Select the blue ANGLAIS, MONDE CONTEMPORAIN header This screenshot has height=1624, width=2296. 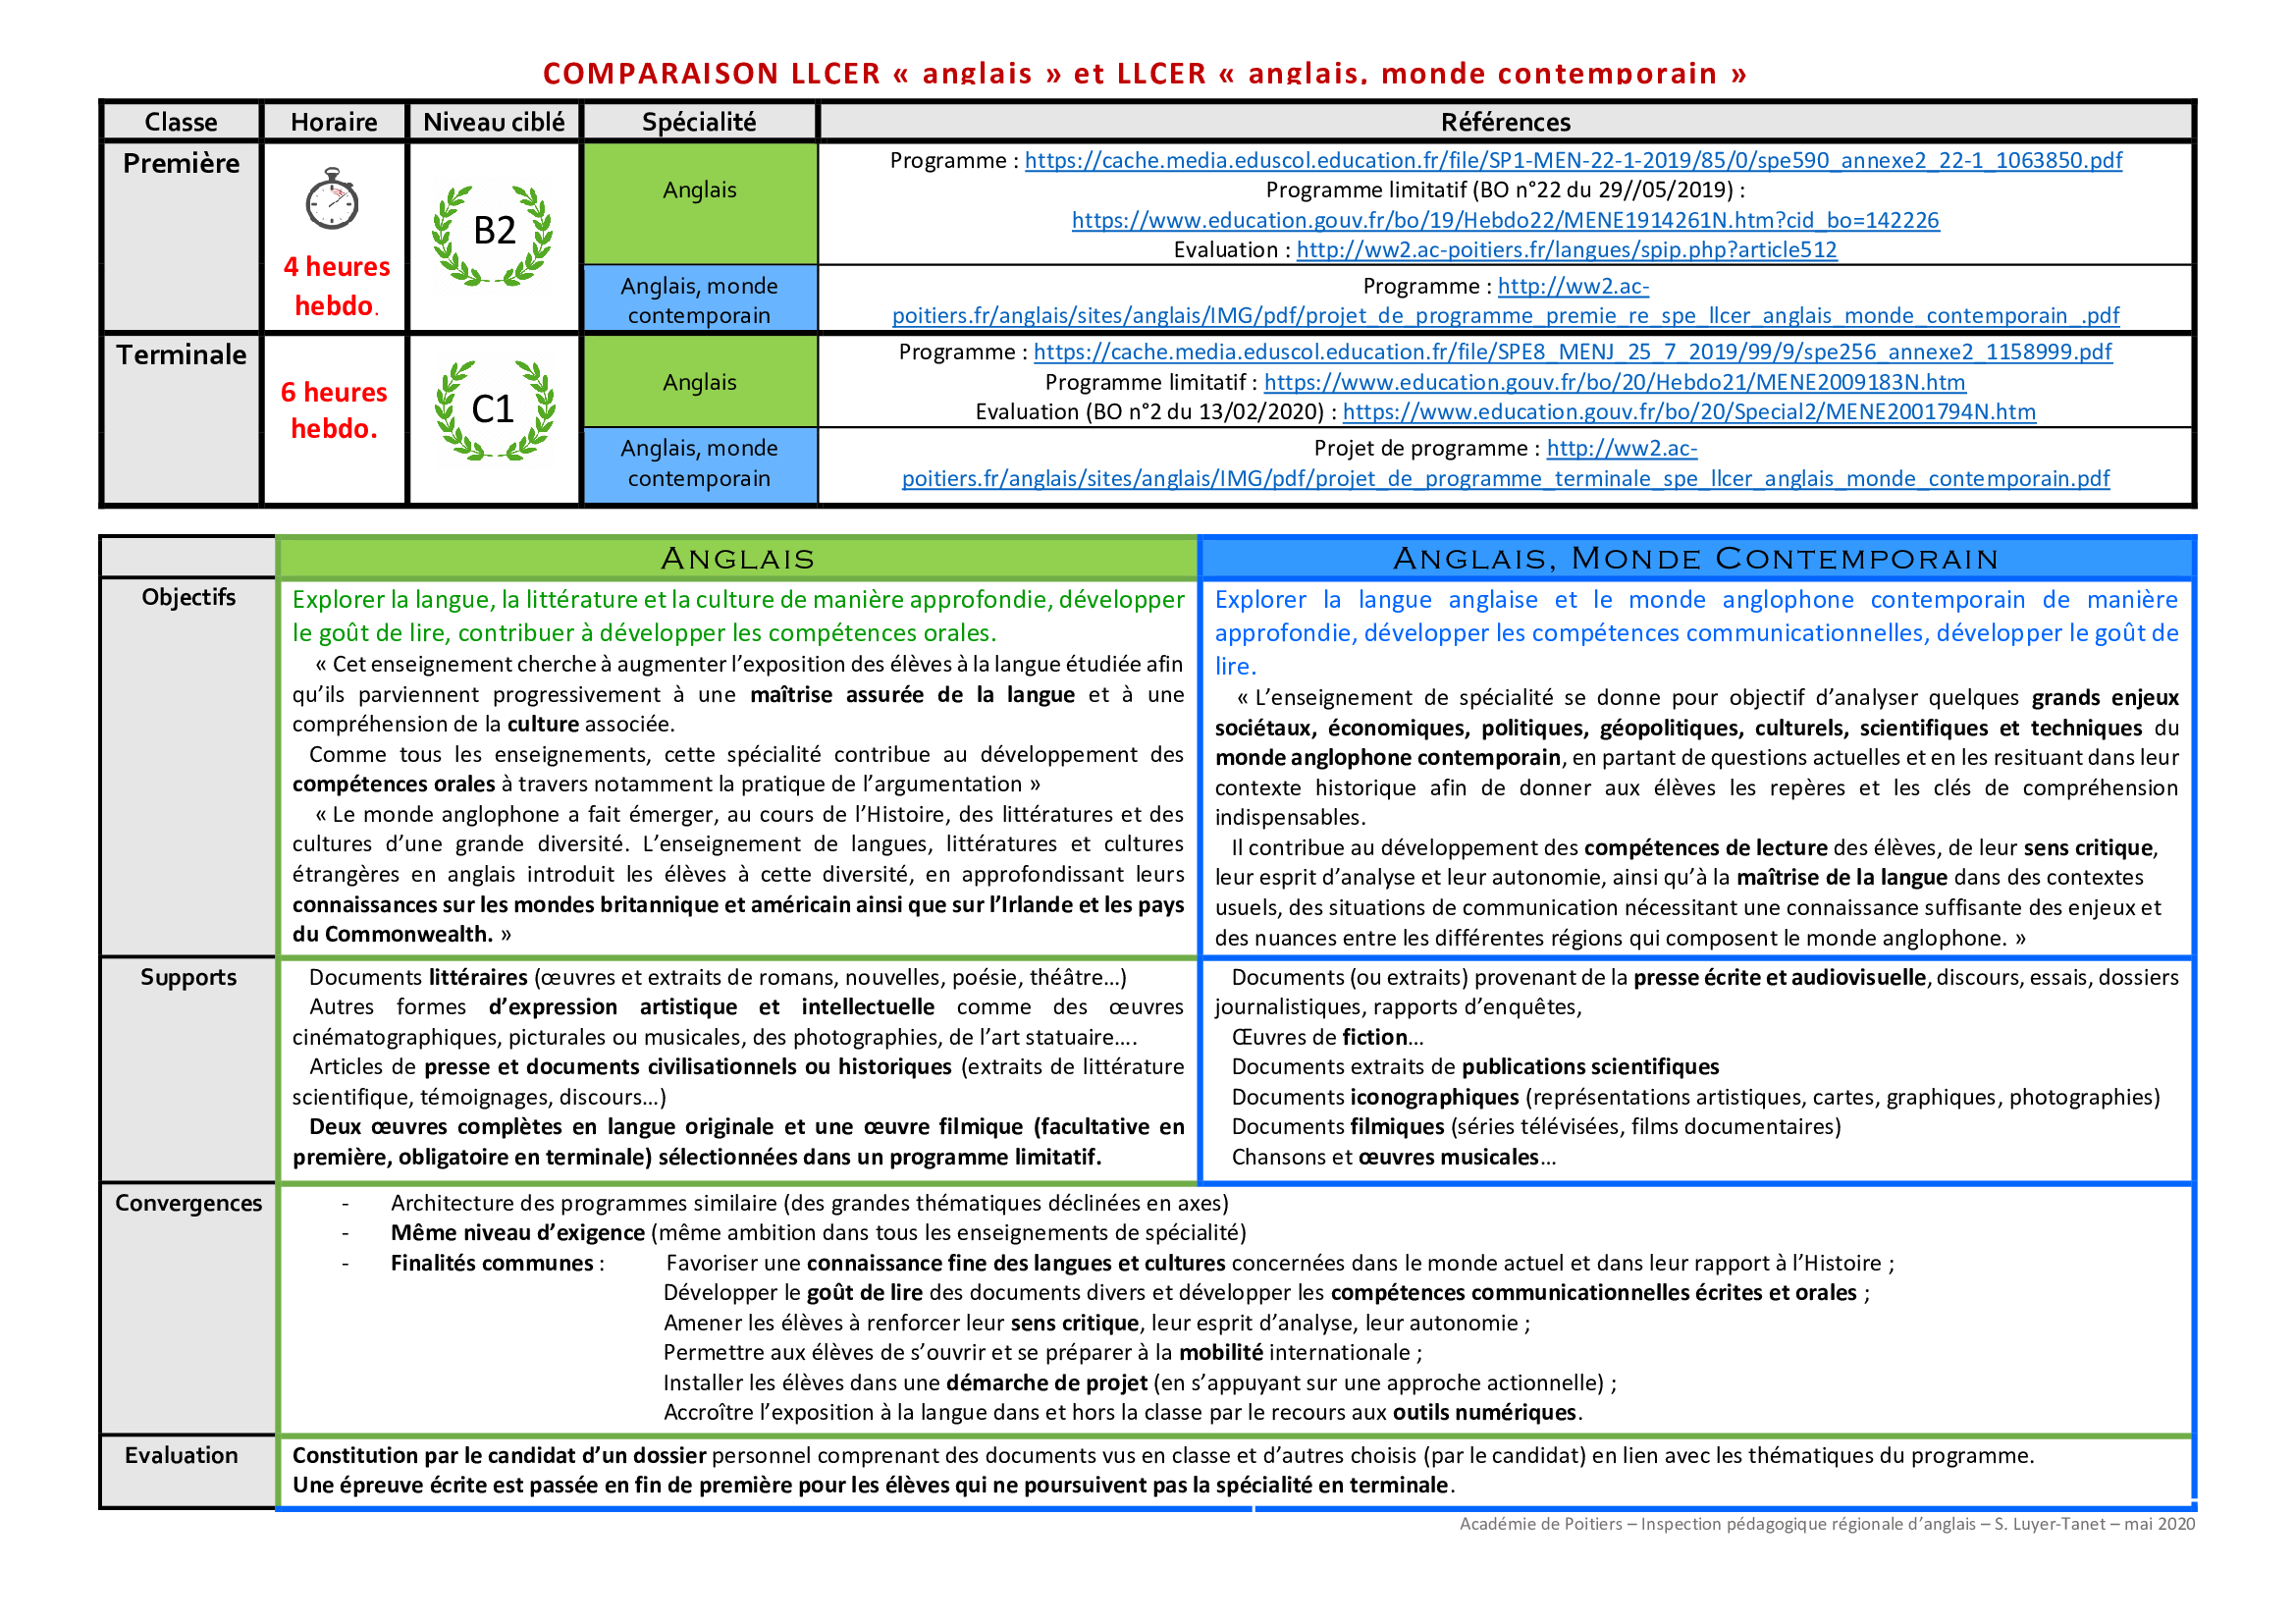coord(1695,558)
